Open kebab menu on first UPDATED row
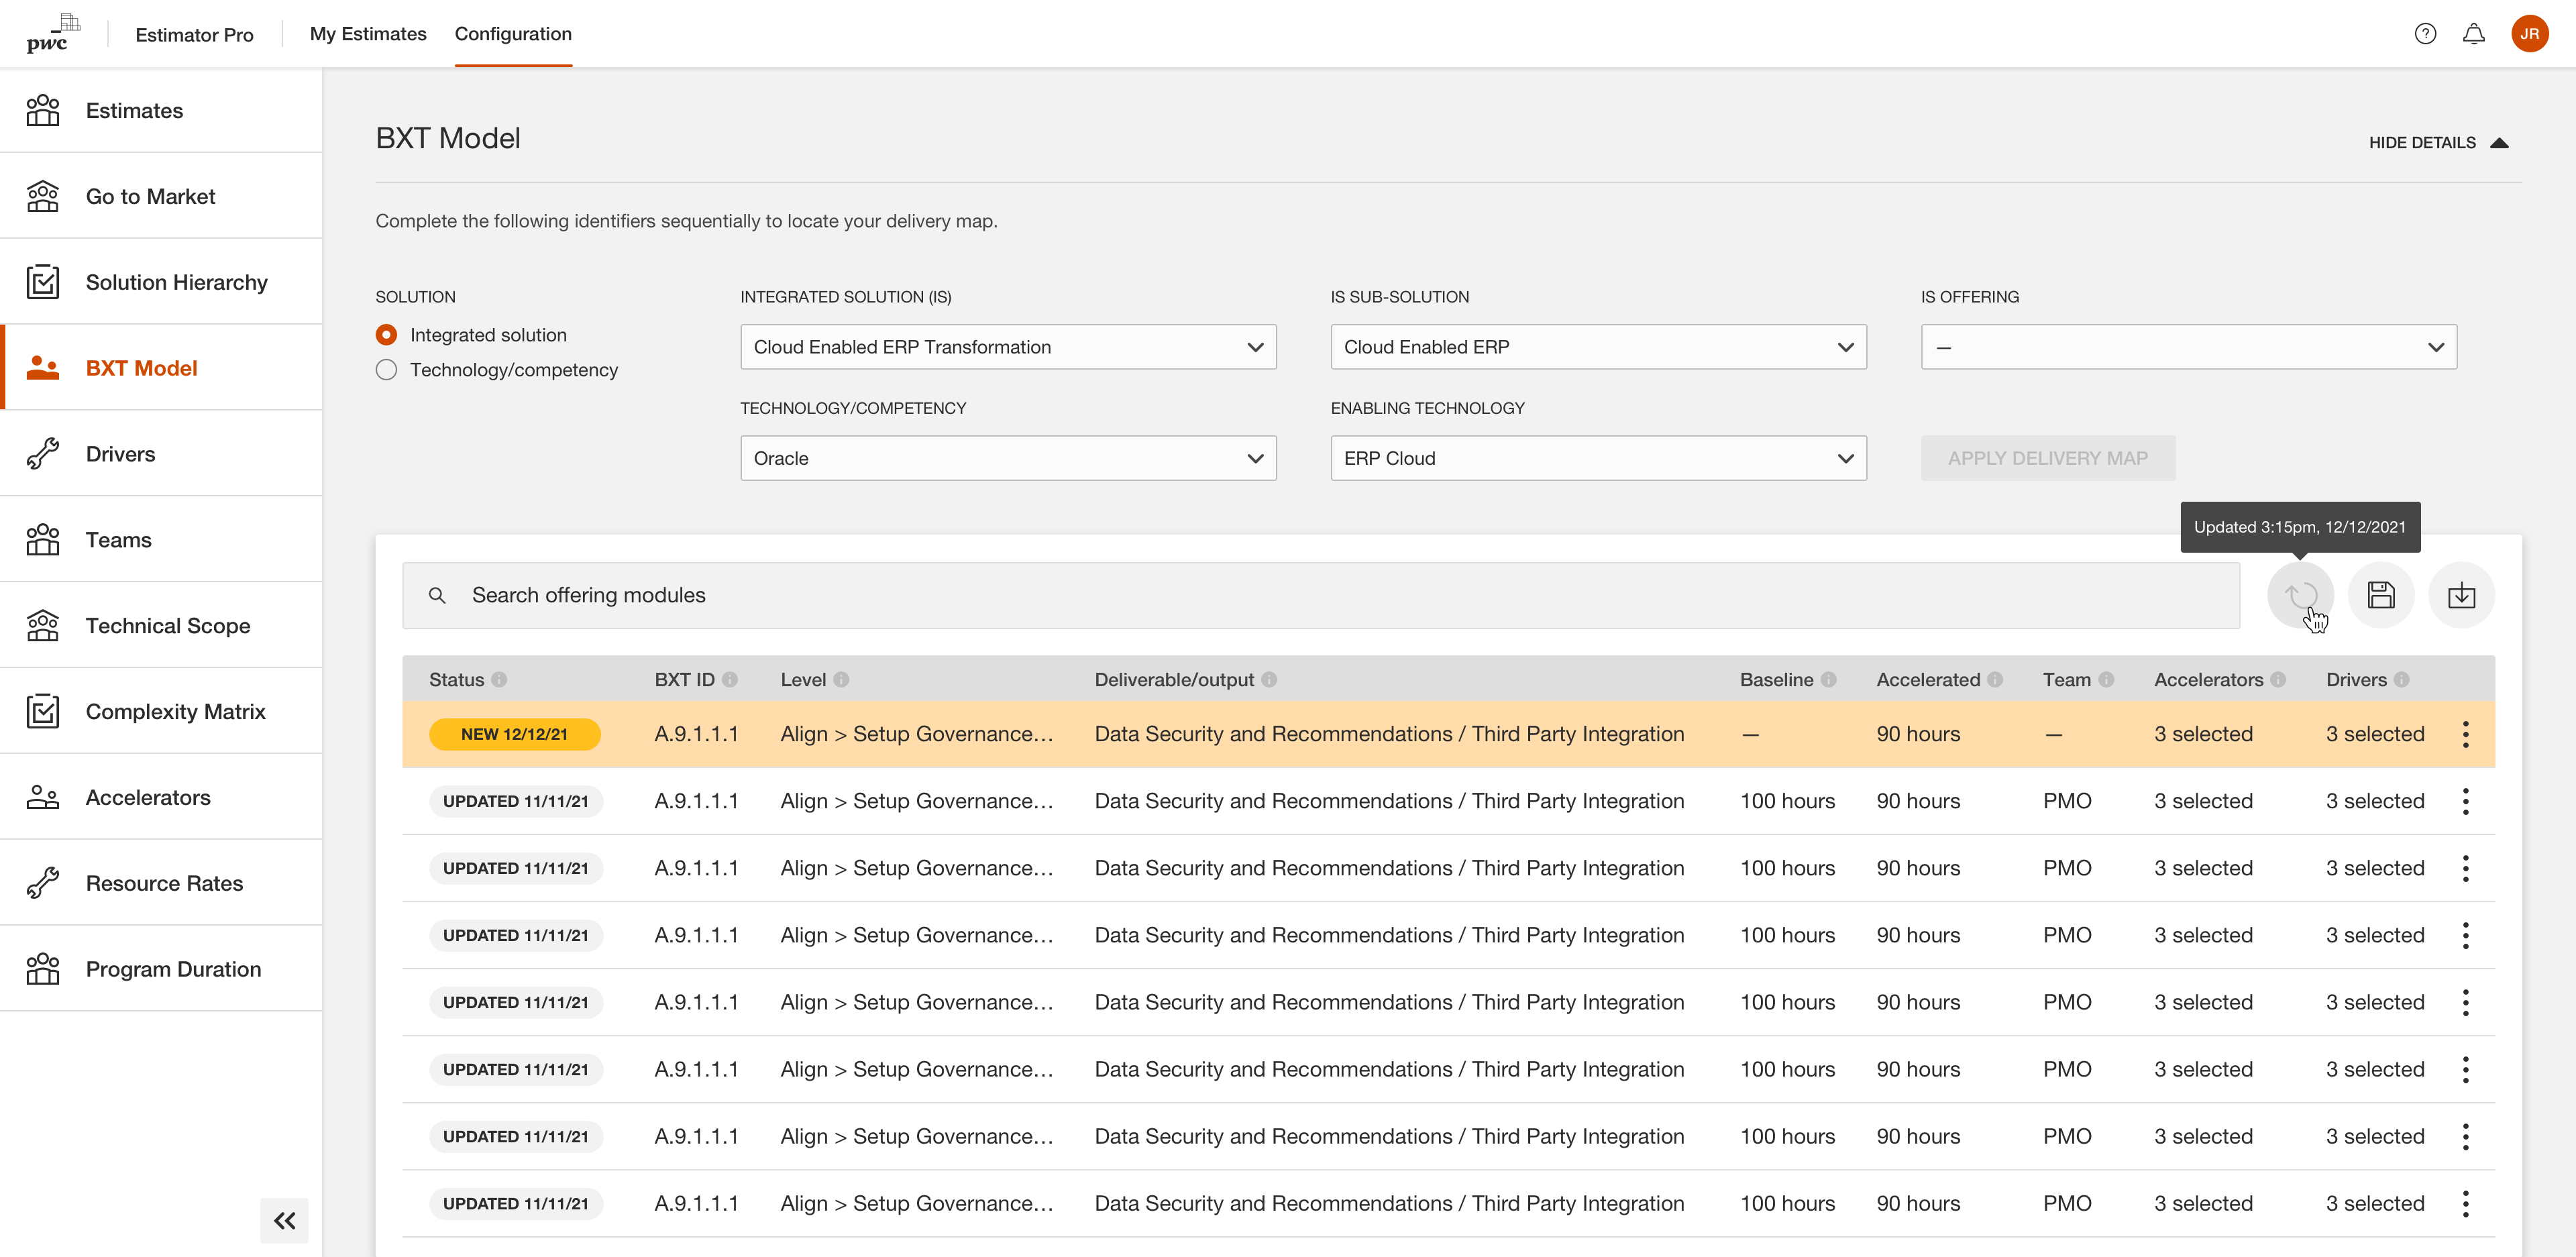2576x1257 pixels. [x=2465, y=801]
